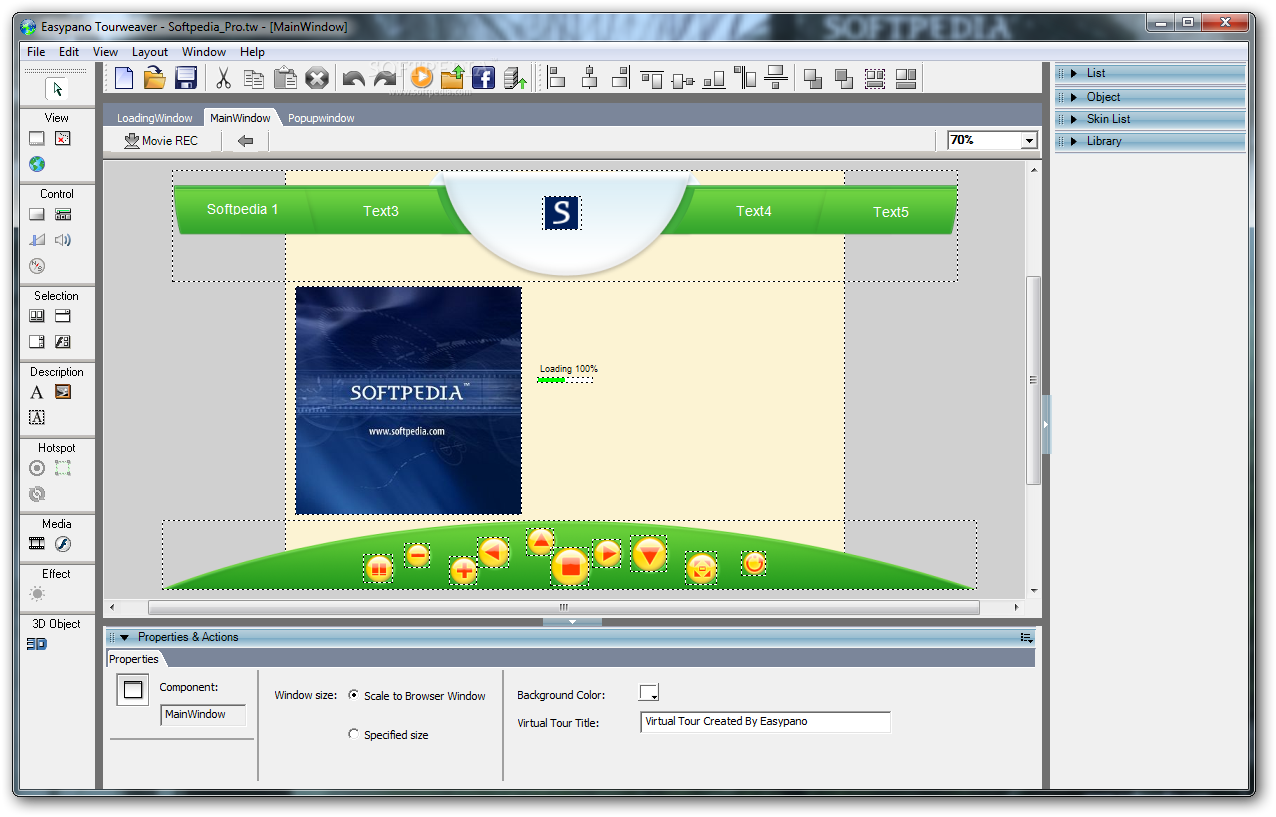Save the project with floppy disk icon
The image size is (1276, 817).
[185, 78]
